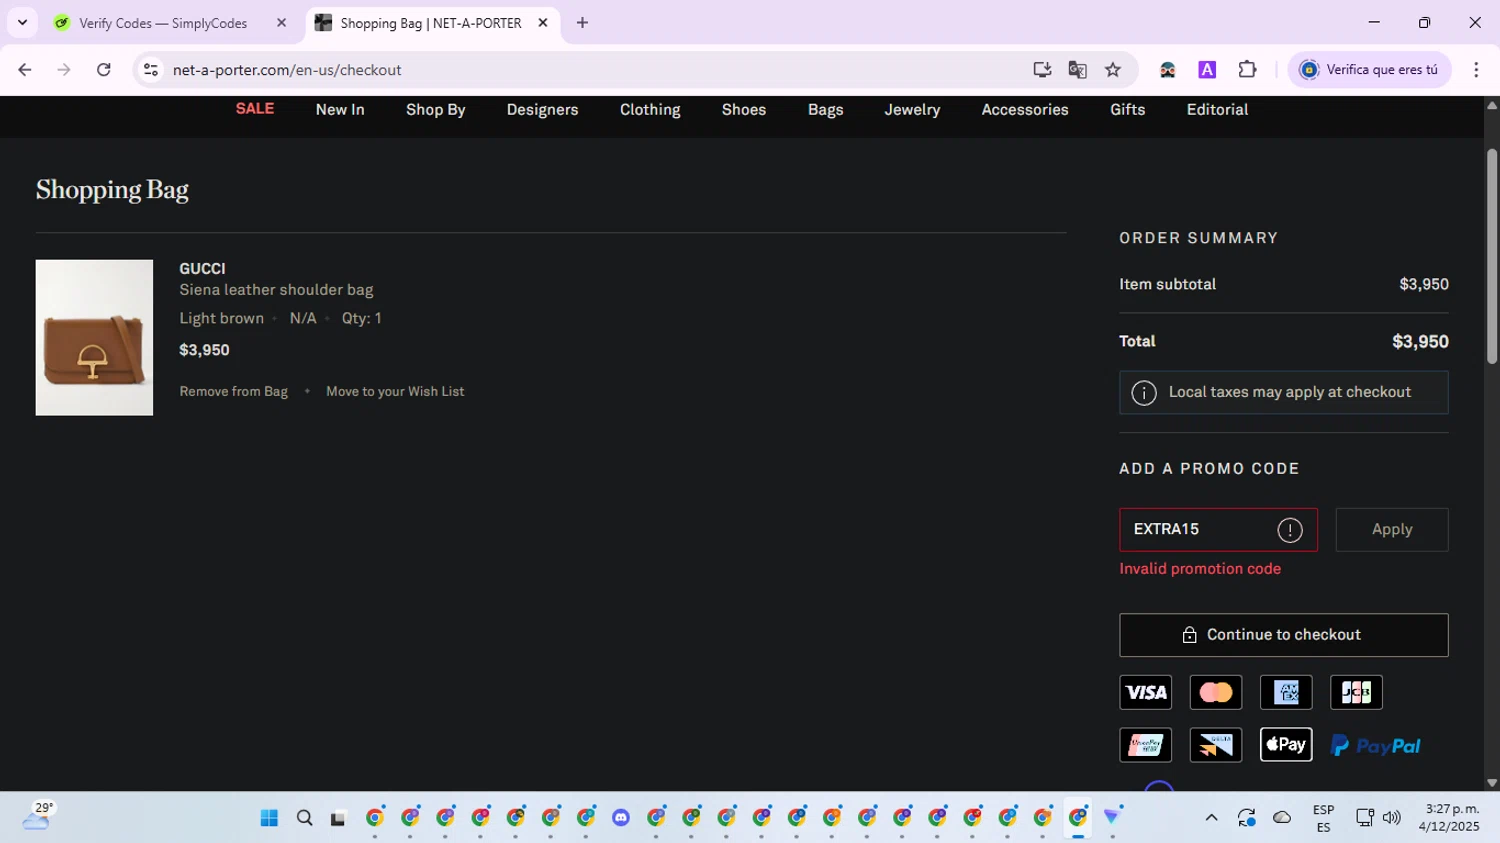
Task: Open the volume control in system tray
Action: (x=1391, y=818)
